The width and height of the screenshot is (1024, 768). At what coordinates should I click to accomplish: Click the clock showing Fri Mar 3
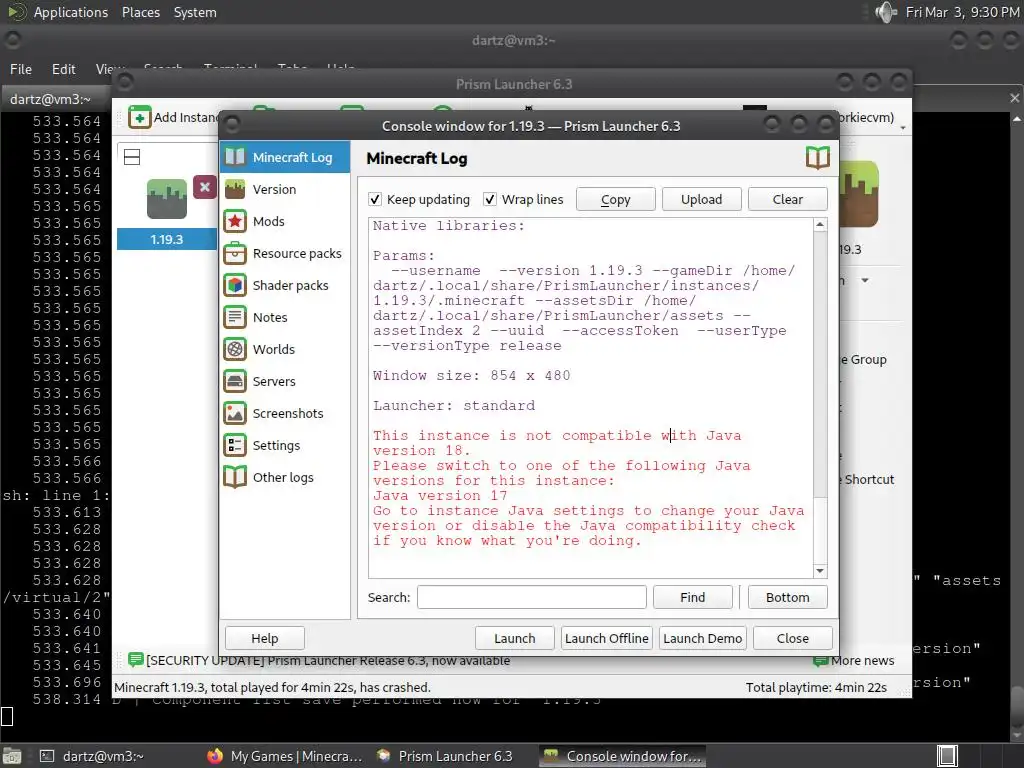pos(963,12)
